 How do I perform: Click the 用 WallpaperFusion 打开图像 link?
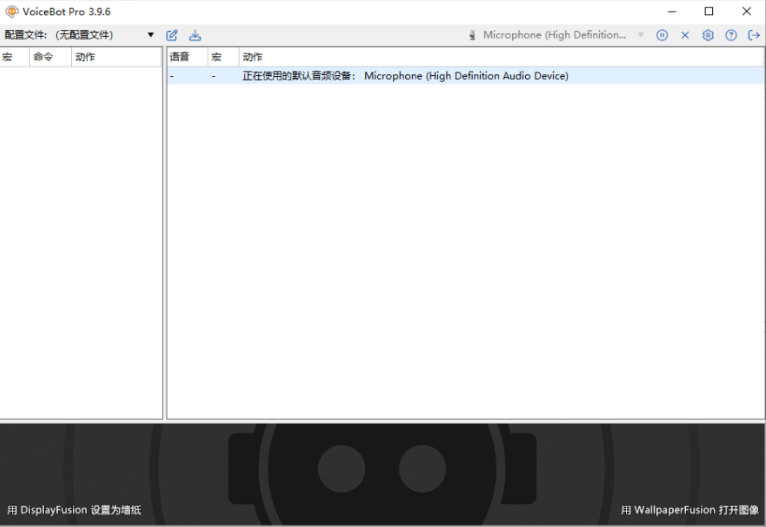pyautogui.click(x=690, y=510)
